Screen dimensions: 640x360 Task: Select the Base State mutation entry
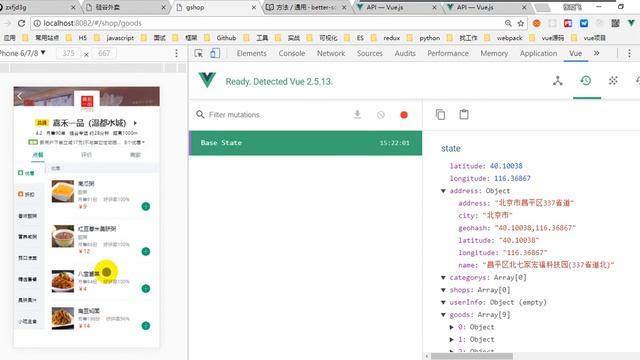point(305,143)
